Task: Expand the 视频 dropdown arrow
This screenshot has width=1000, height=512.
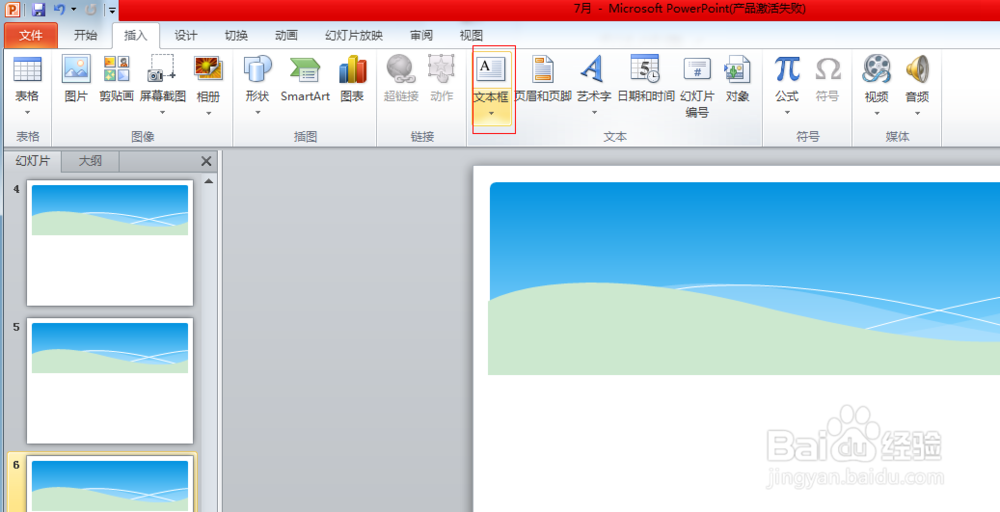Action: click(x=876, y=113)
